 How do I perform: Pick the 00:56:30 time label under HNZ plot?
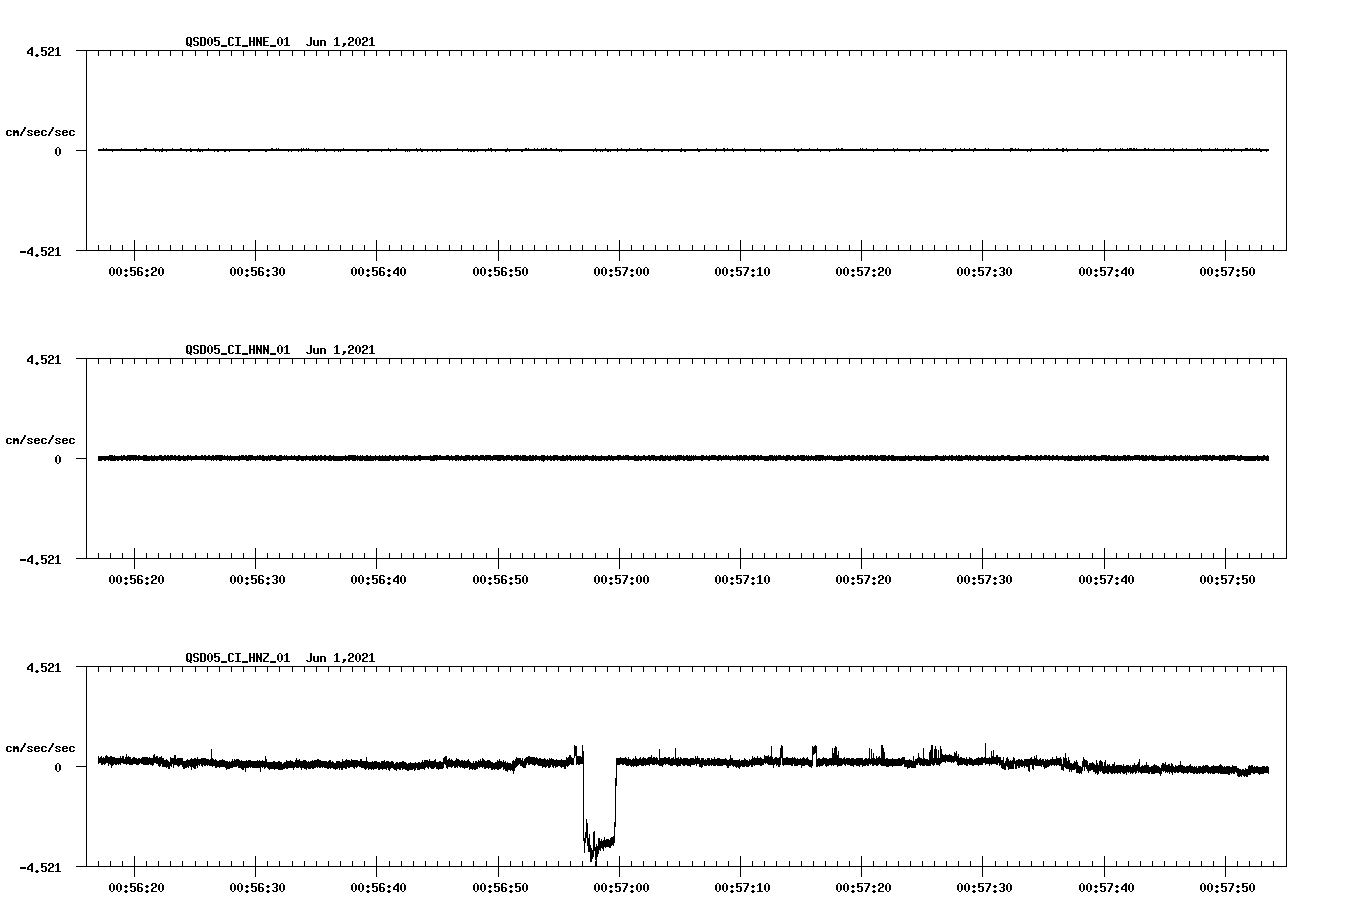click(257, 887)
